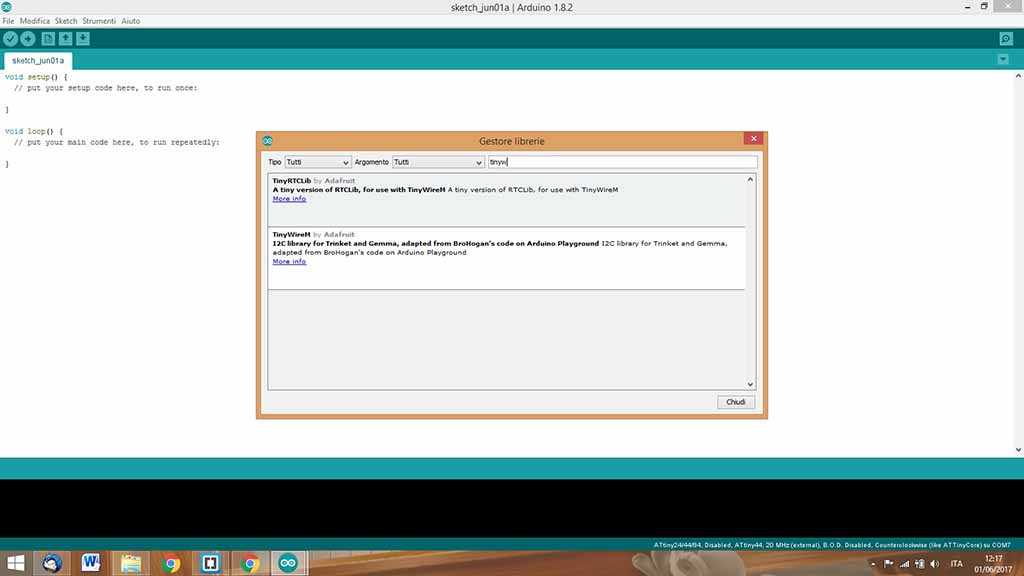Click the network signal tray icon
Image resolution: width=1024 pixels, height=576 pixels.
pyautogui.click(x=904, y=564)
